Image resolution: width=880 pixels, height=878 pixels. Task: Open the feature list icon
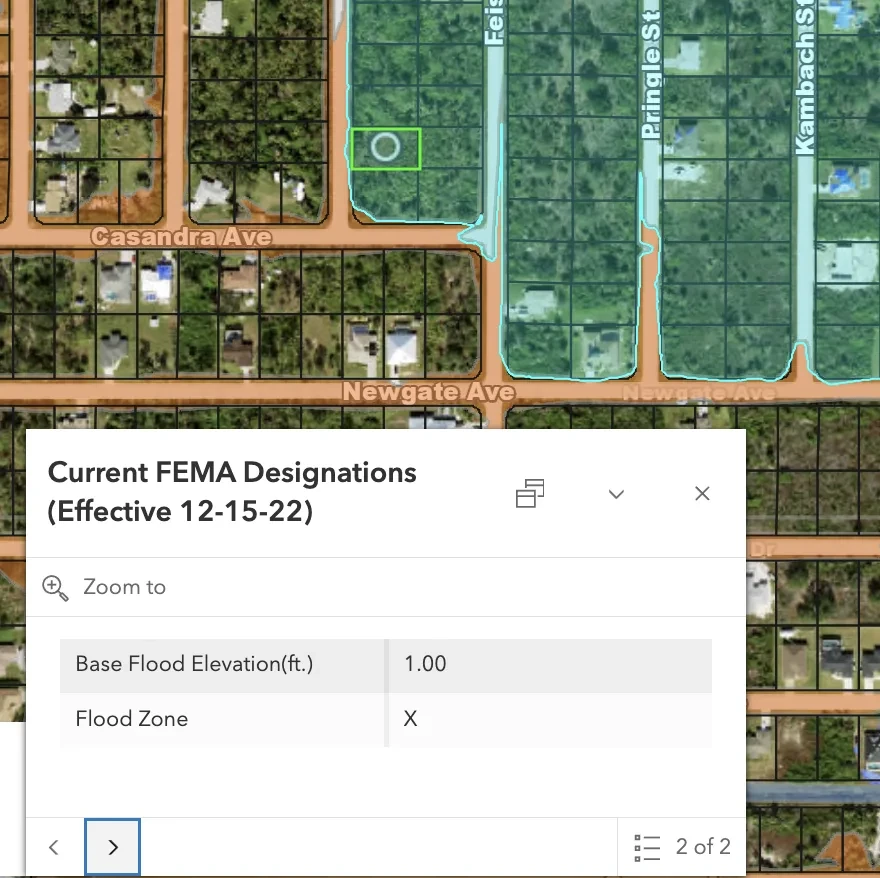[647, 847]
